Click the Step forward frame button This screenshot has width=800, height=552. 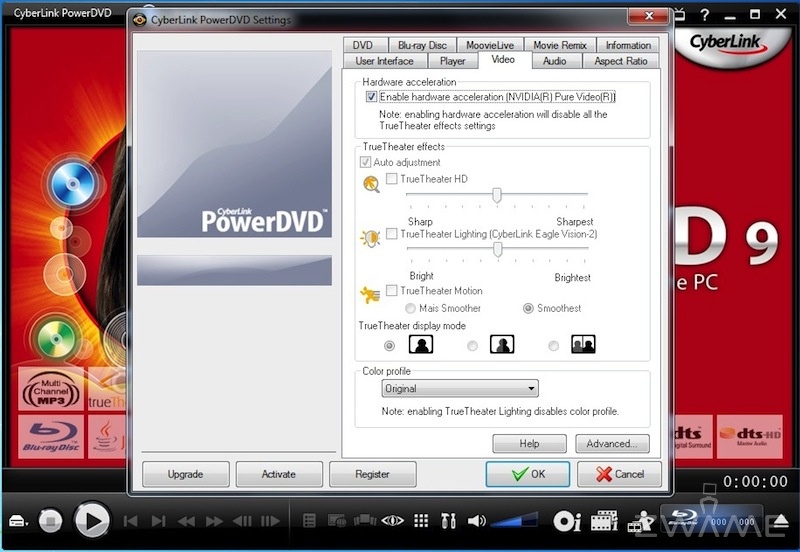pos(270,521)
